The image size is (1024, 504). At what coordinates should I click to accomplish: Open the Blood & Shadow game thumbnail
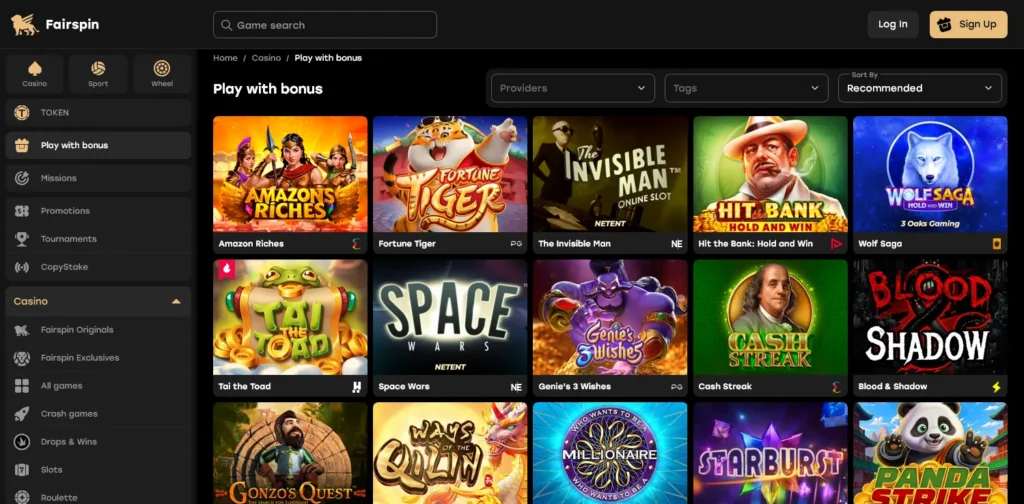[930, 317]
